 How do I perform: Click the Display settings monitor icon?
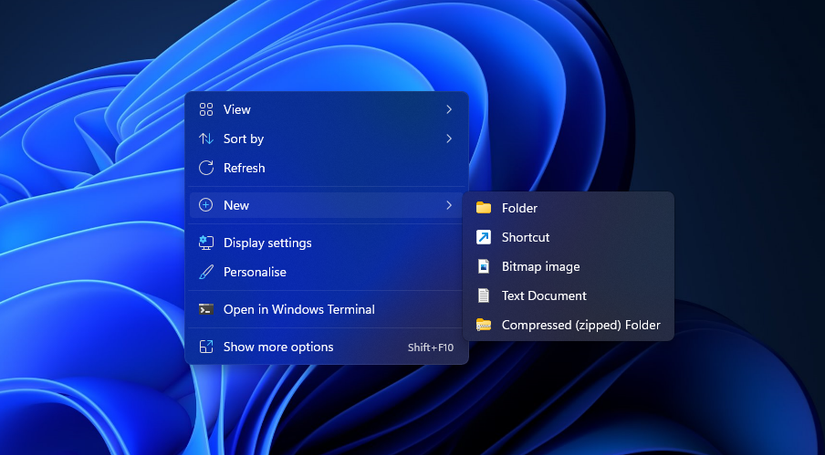click(x=206, y=243)
